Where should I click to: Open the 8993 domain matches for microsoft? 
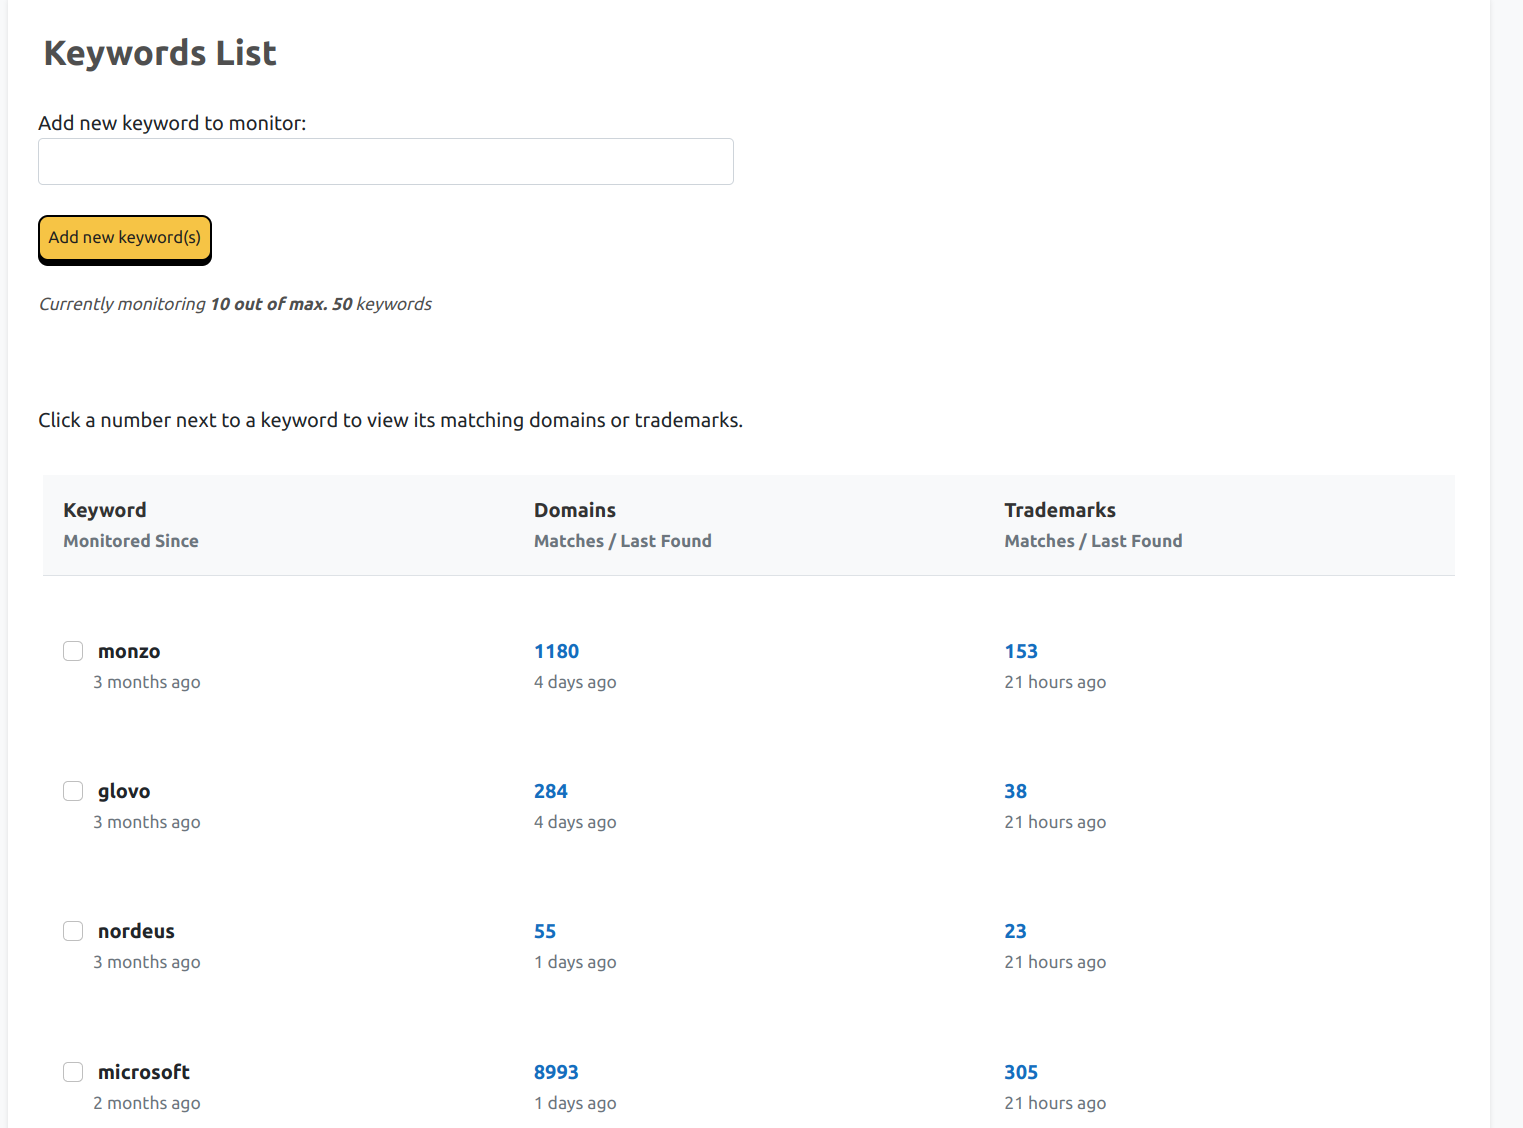556,1071
